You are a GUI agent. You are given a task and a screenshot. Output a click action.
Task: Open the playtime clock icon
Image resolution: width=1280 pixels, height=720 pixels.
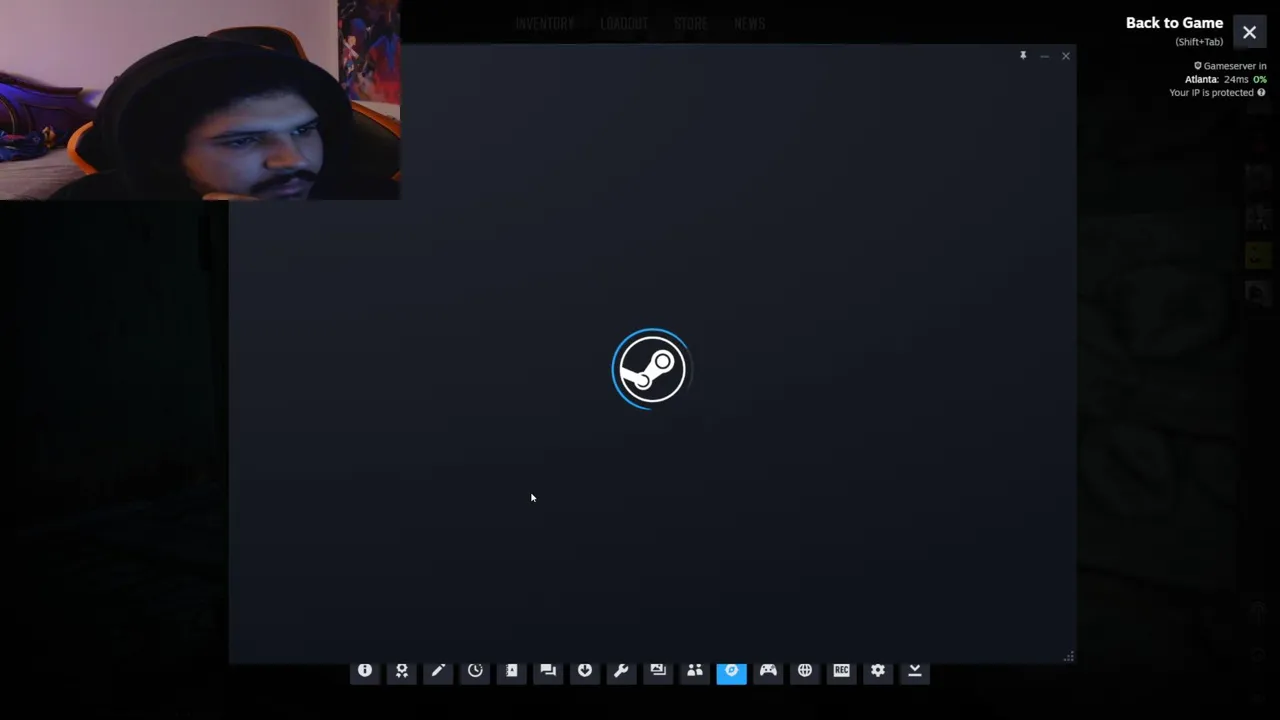coord(475,671)
